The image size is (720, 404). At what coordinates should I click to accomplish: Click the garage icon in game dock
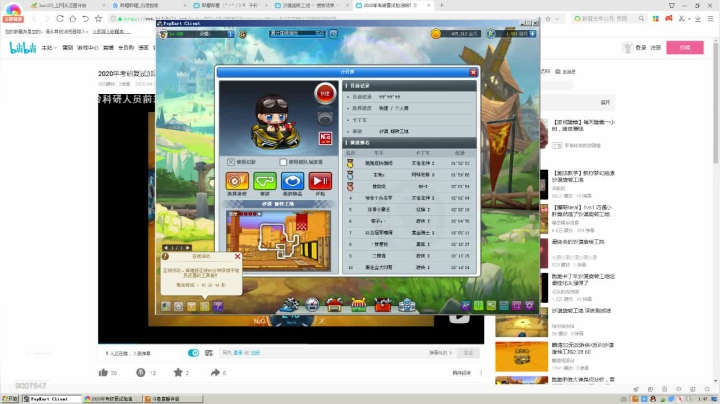pos(334,304)
